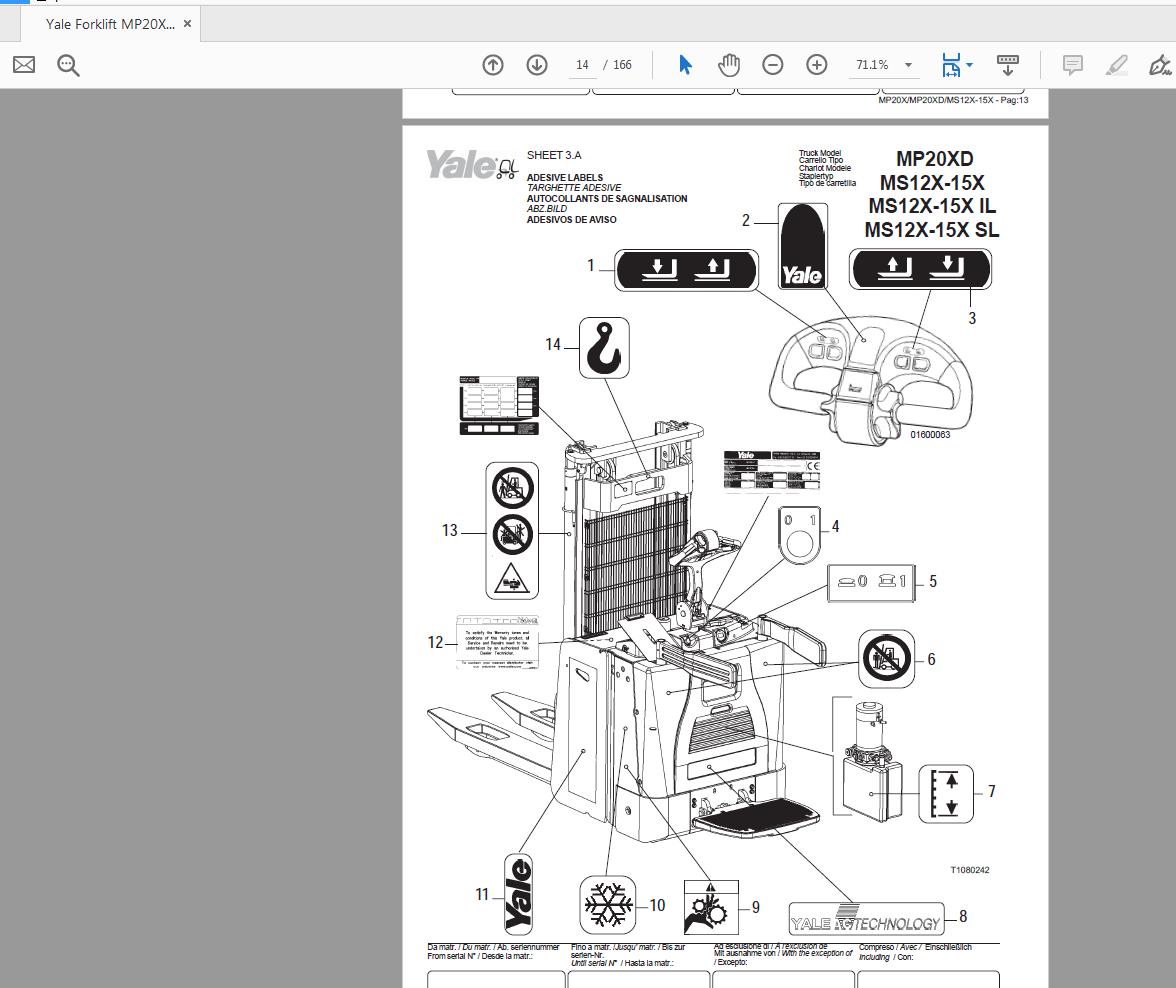This screenshot has width=1176, height=988.
Task: Add a sticky note comment
Action: coord(1071,64)
